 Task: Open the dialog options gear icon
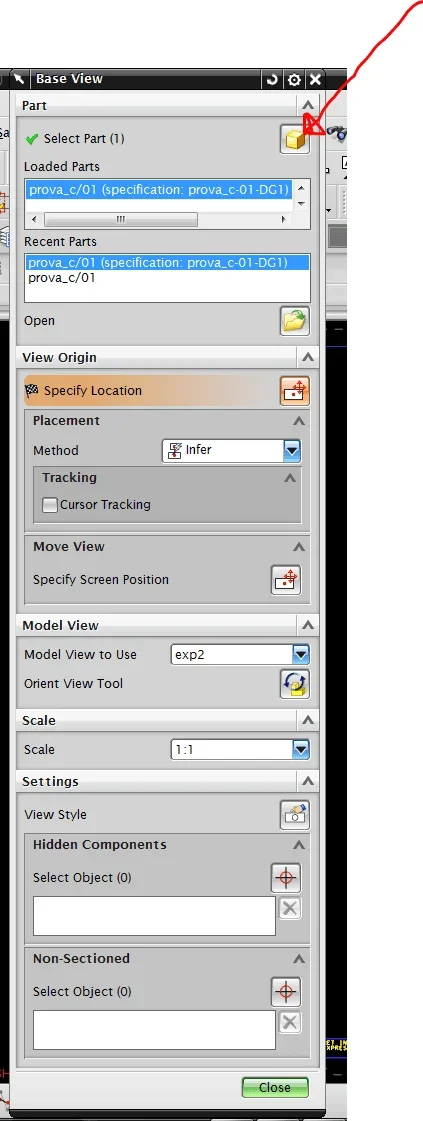294,79
